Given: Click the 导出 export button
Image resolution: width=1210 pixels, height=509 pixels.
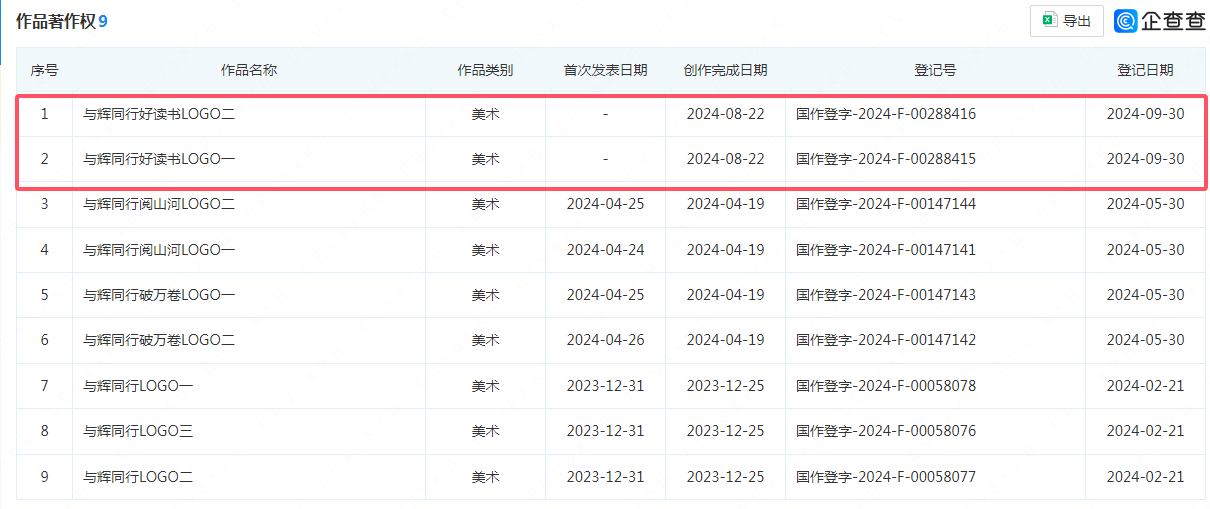Looking at the screenshot, I should (x=1067, y=20).
